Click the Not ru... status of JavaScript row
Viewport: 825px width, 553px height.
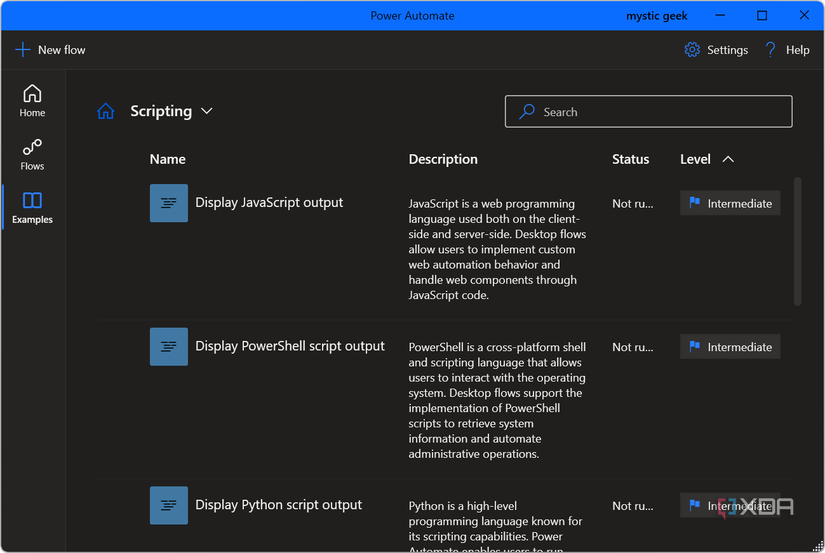pyautogui.click(x=632, y=204)
